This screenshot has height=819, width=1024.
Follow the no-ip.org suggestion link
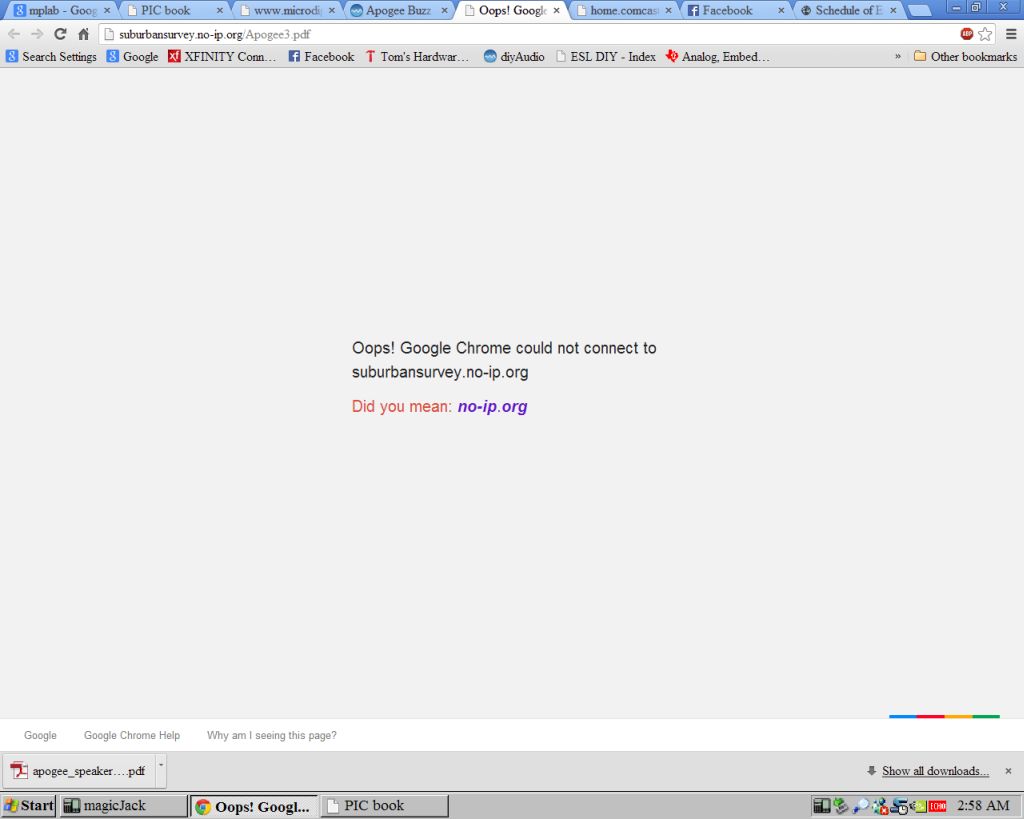point(492,406)
